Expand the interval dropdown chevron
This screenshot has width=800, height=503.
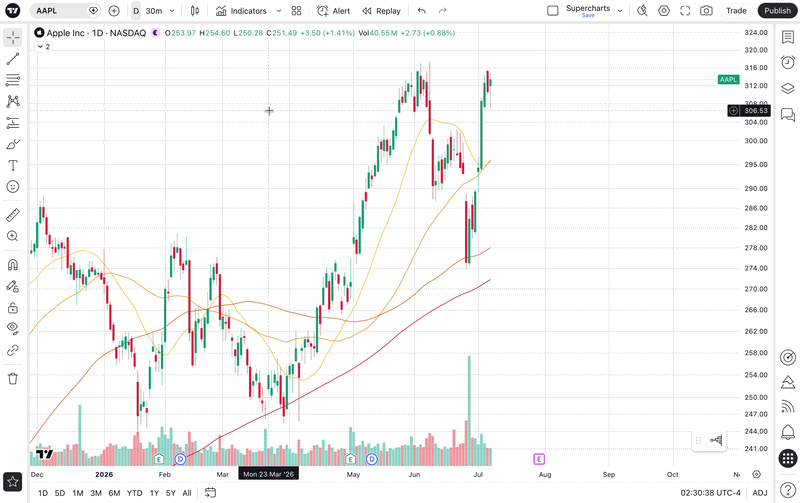[172, 11]
